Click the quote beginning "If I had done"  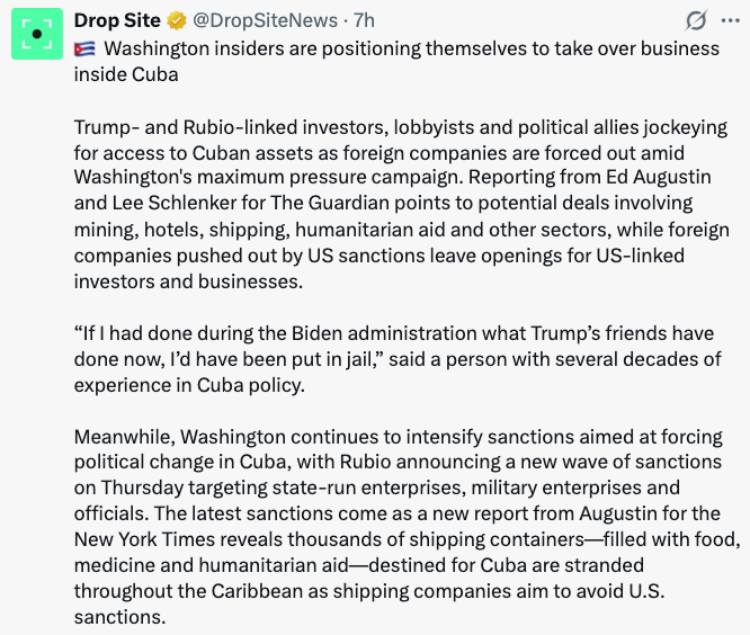tap(397, 360)
